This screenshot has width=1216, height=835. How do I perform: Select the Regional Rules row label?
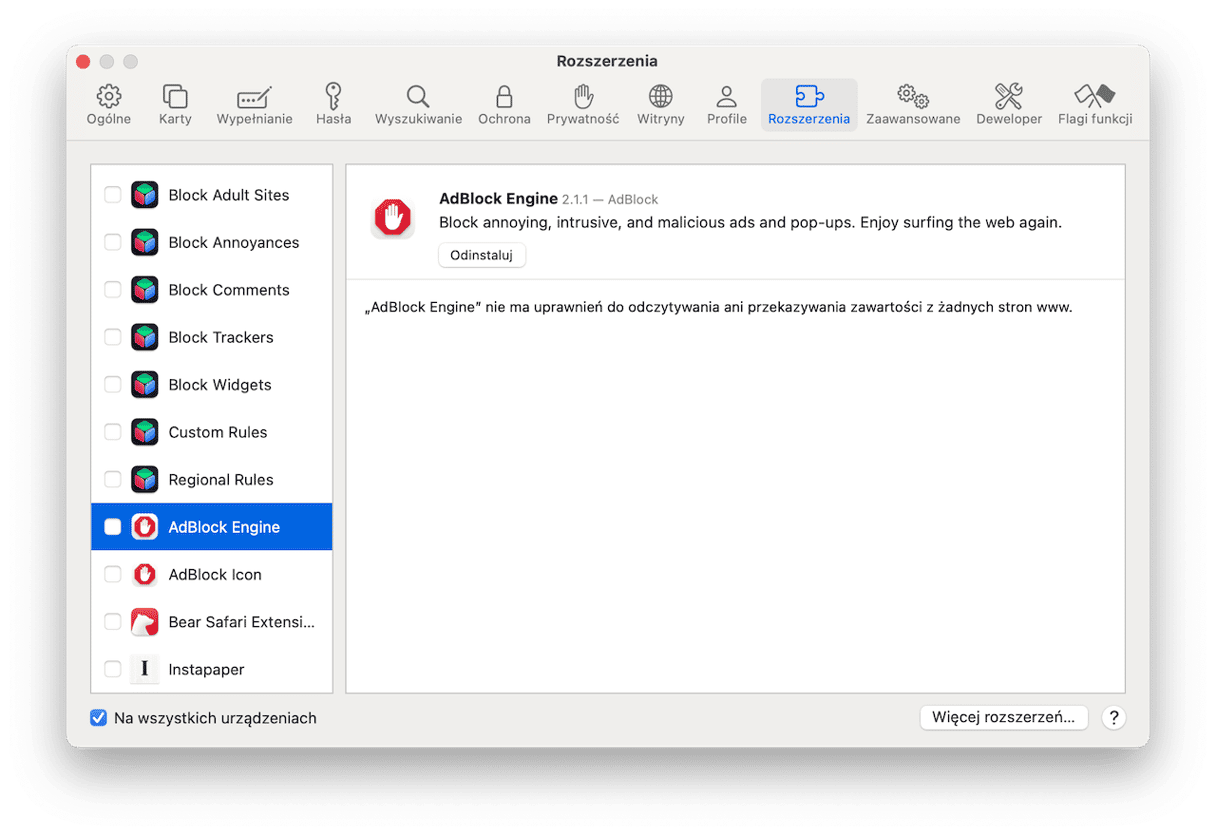[x=221, y=480]
